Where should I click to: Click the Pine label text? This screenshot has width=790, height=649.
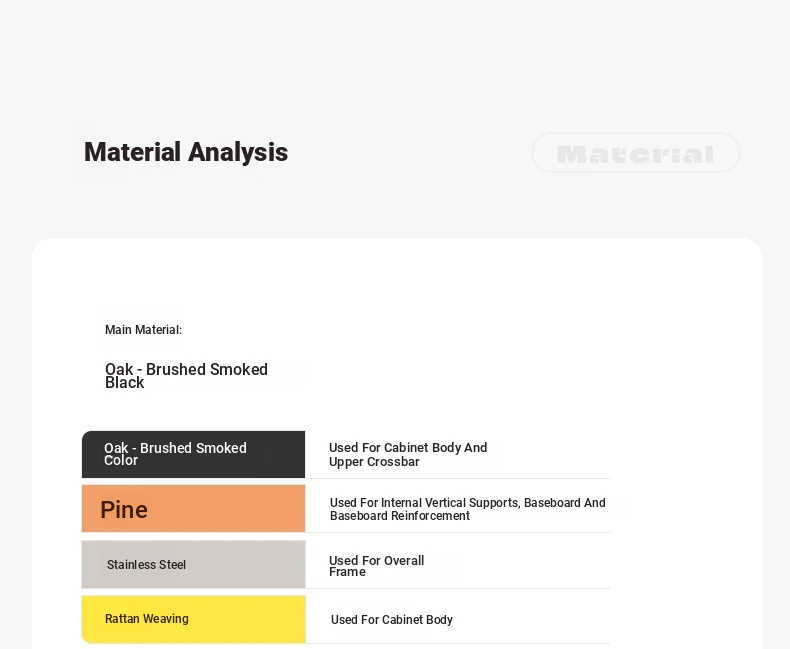(x=124, y=510)
